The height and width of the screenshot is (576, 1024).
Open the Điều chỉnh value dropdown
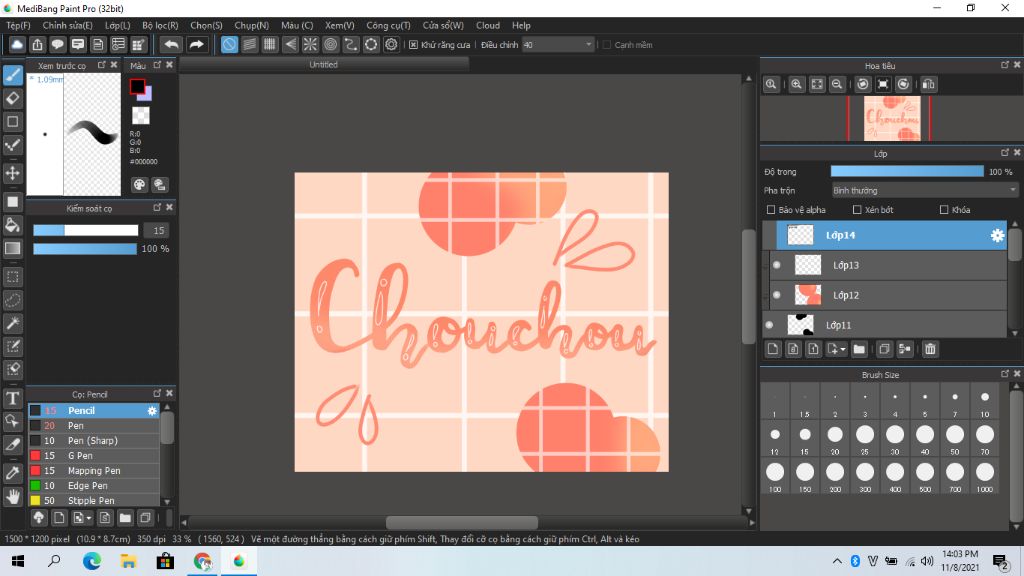[558, 44]
